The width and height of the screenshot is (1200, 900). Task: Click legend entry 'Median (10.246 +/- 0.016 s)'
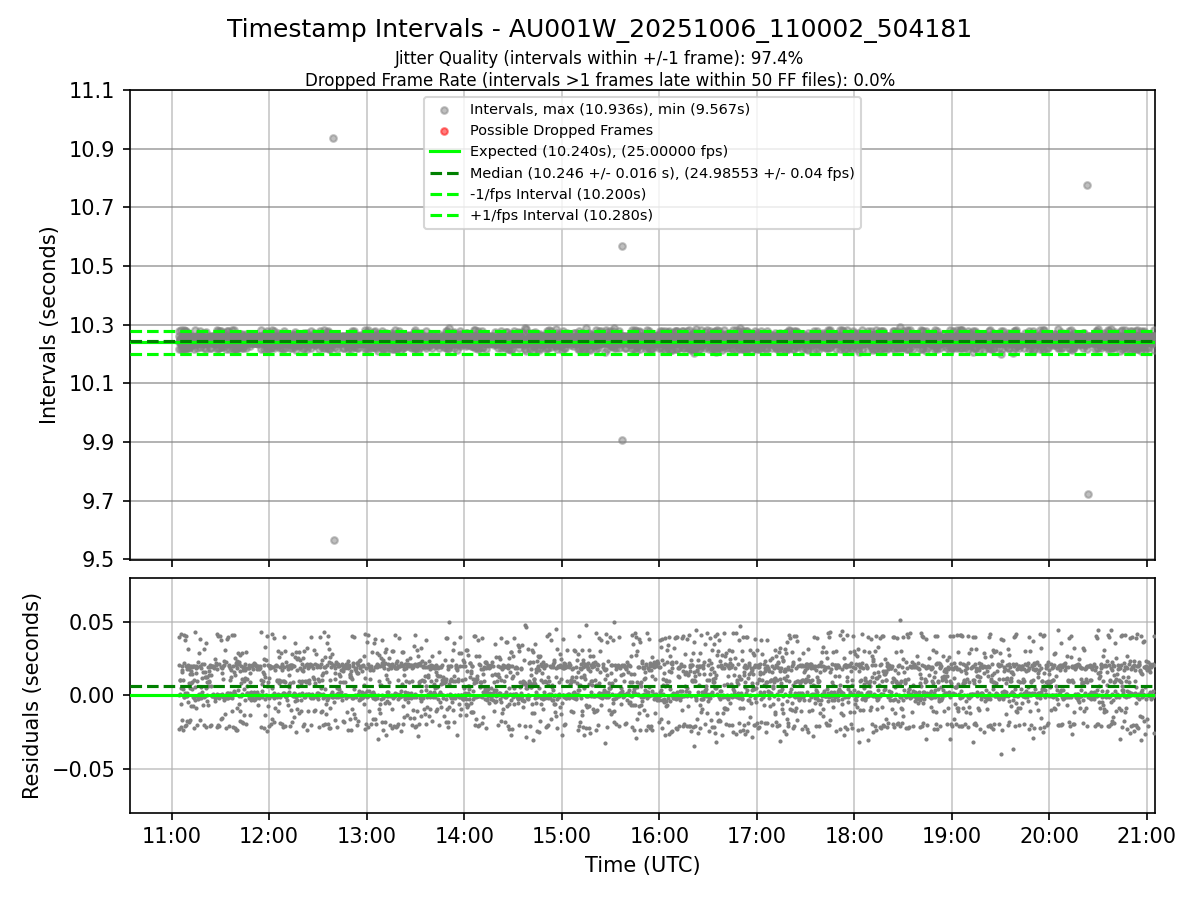pos(662,173)
